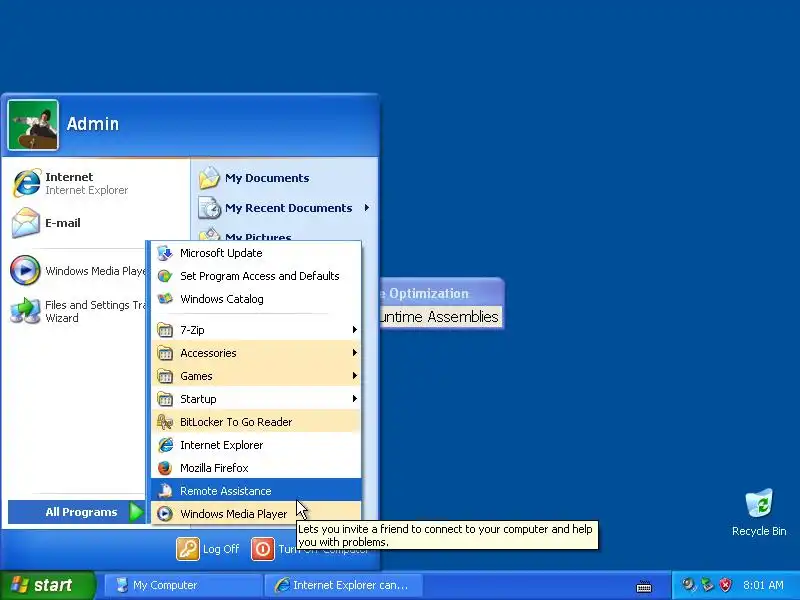Click the network connection tray icon
This screenshot has height=600, width=800.
[x=707, y=585]
